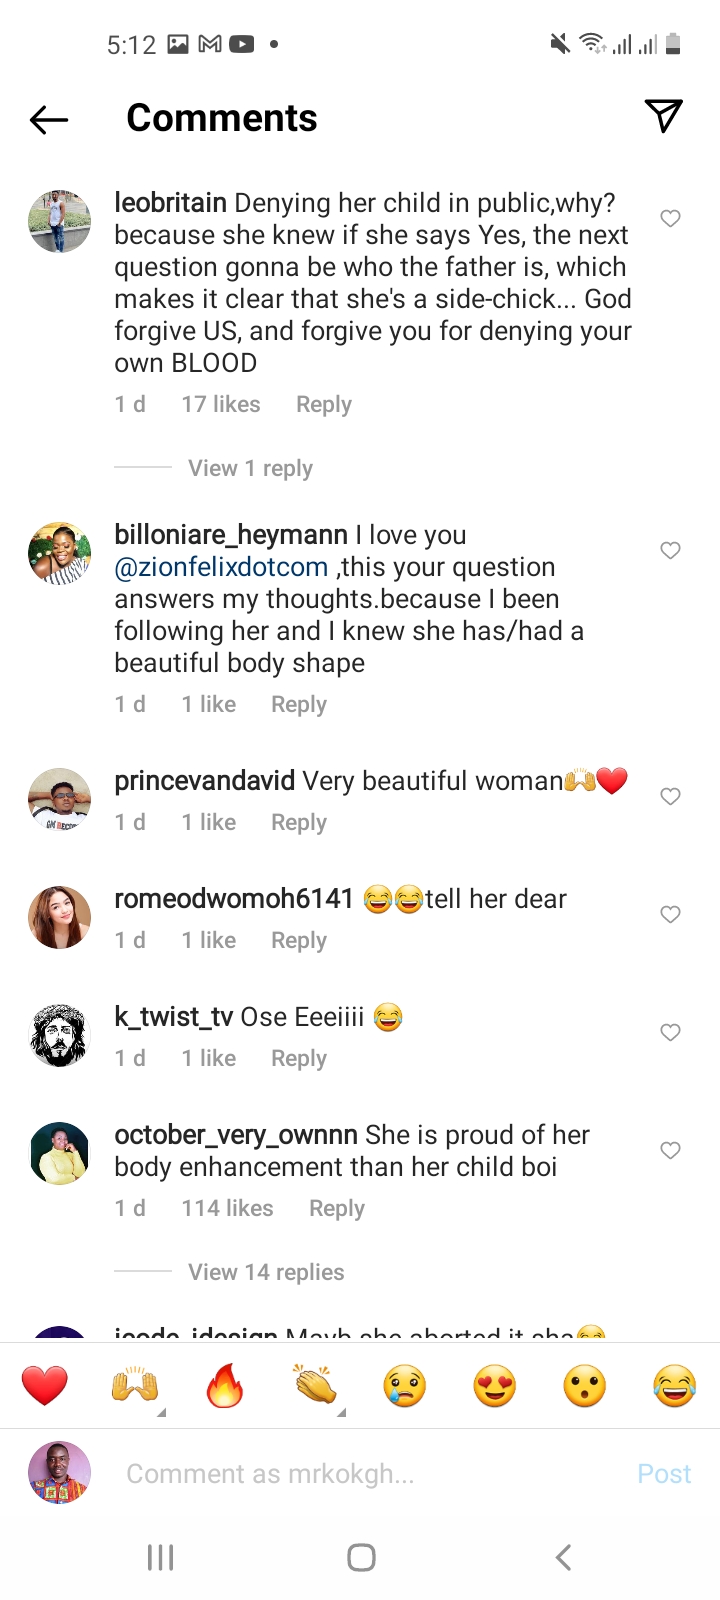Insert the fire emoji reaction
The image size is (720, 1600).
[225, 1386]
